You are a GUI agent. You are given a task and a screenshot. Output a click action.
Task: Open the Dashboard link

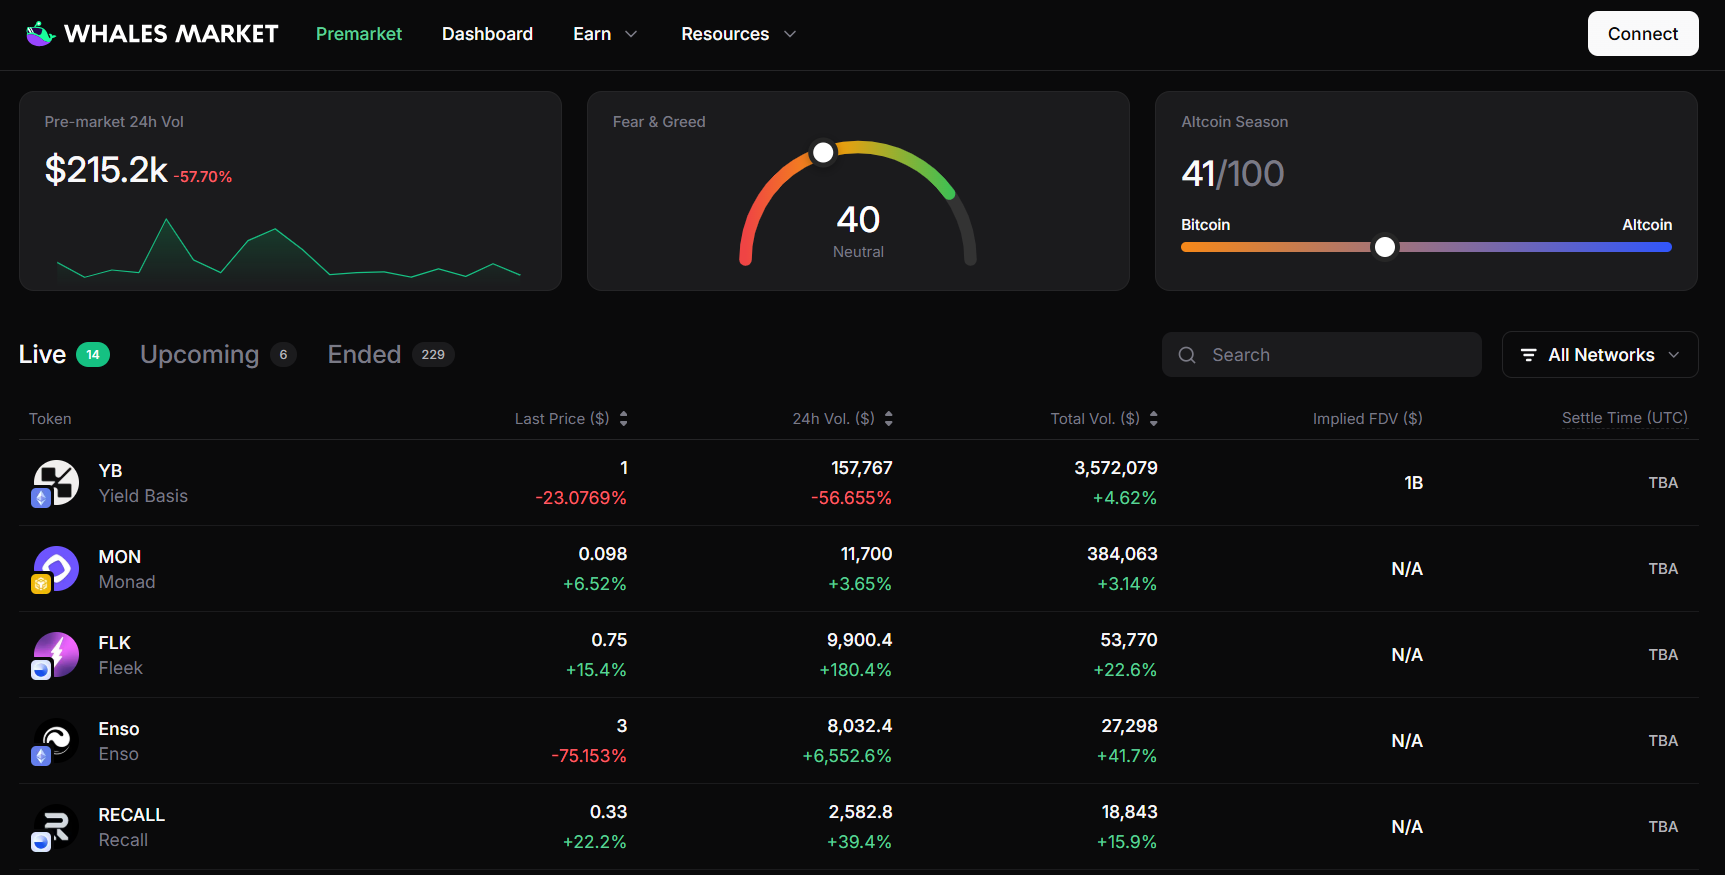[x=487, y=34]
